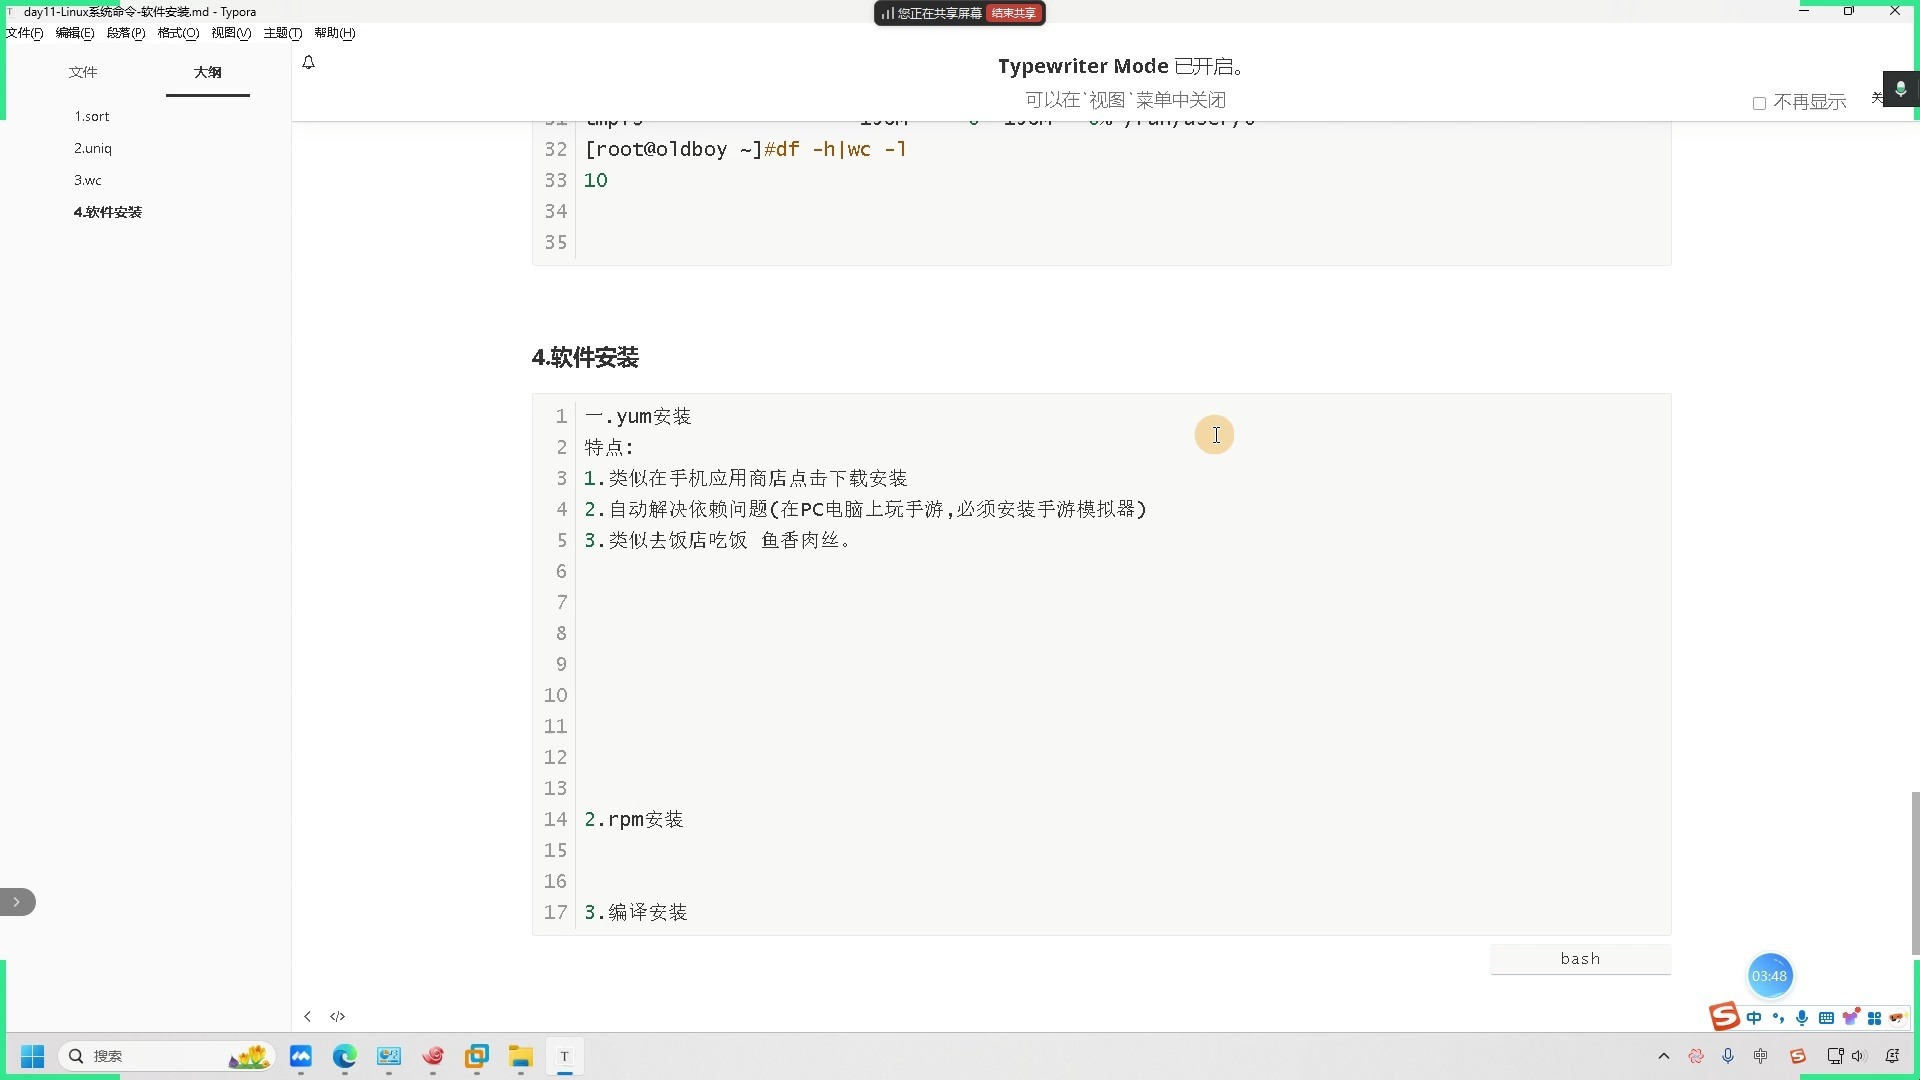Click line '3.类似去饭店吃饭 鱼香肉丝。'

click(x=718, y=540)
